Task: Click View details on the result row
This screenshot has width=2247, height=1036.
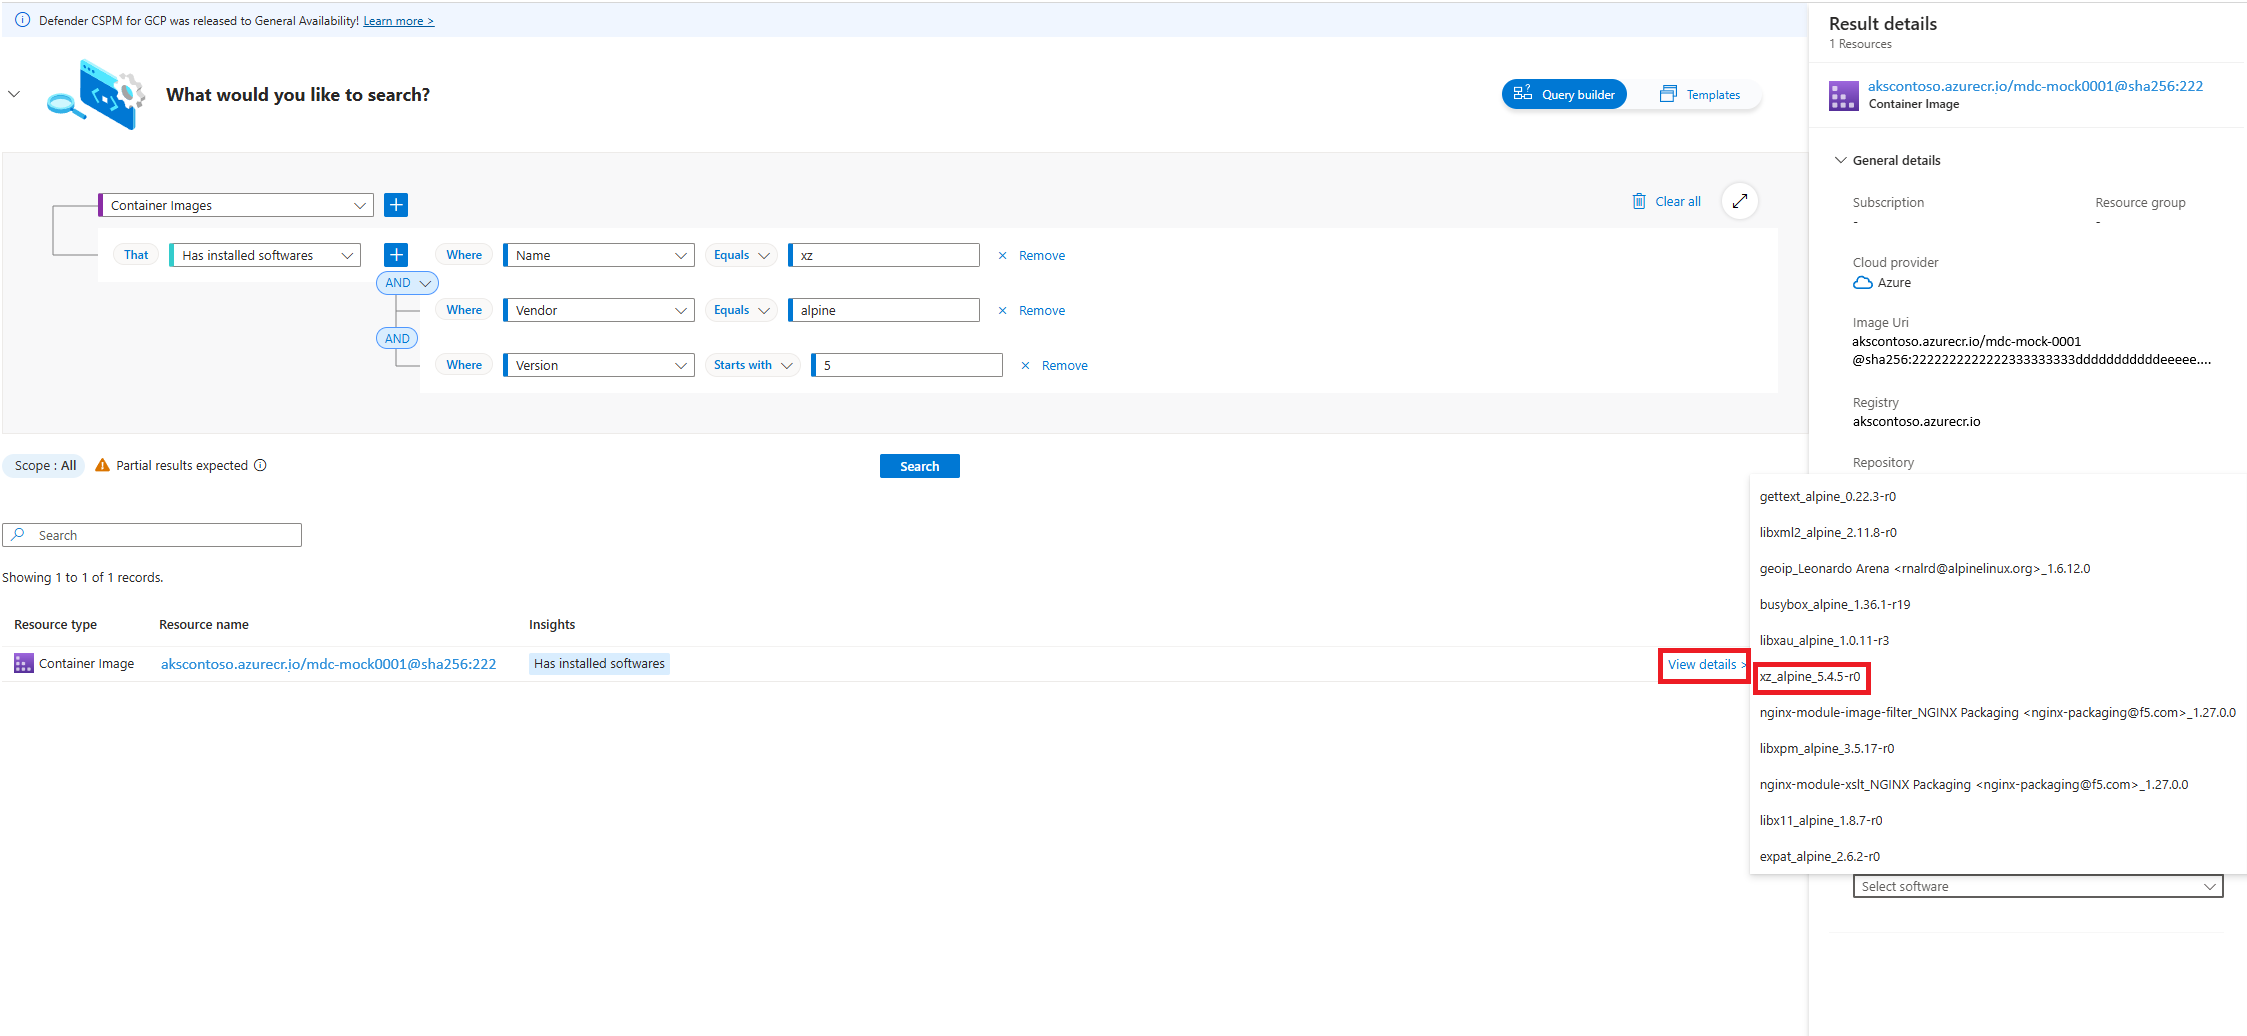Action: [1701, 664]
